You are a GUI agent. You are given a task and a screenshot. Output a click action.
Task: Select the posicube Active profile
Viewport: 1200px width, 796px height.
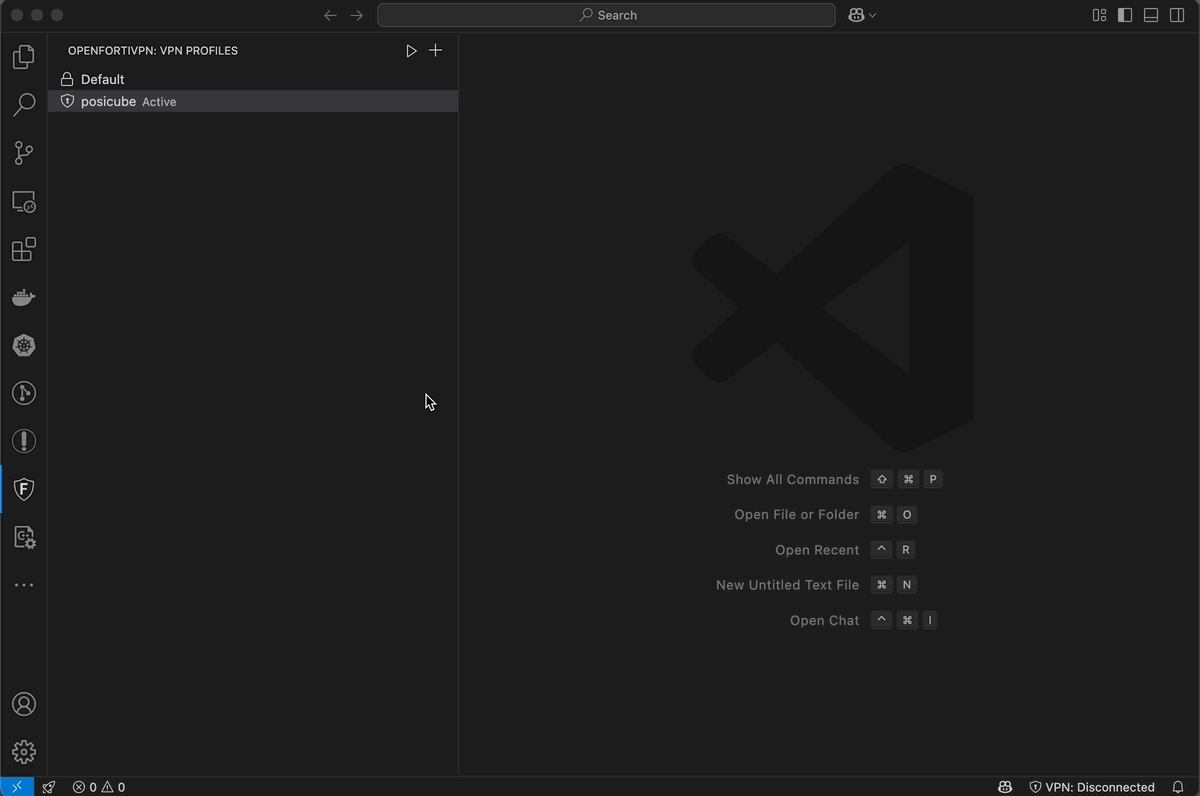(253, 101)
